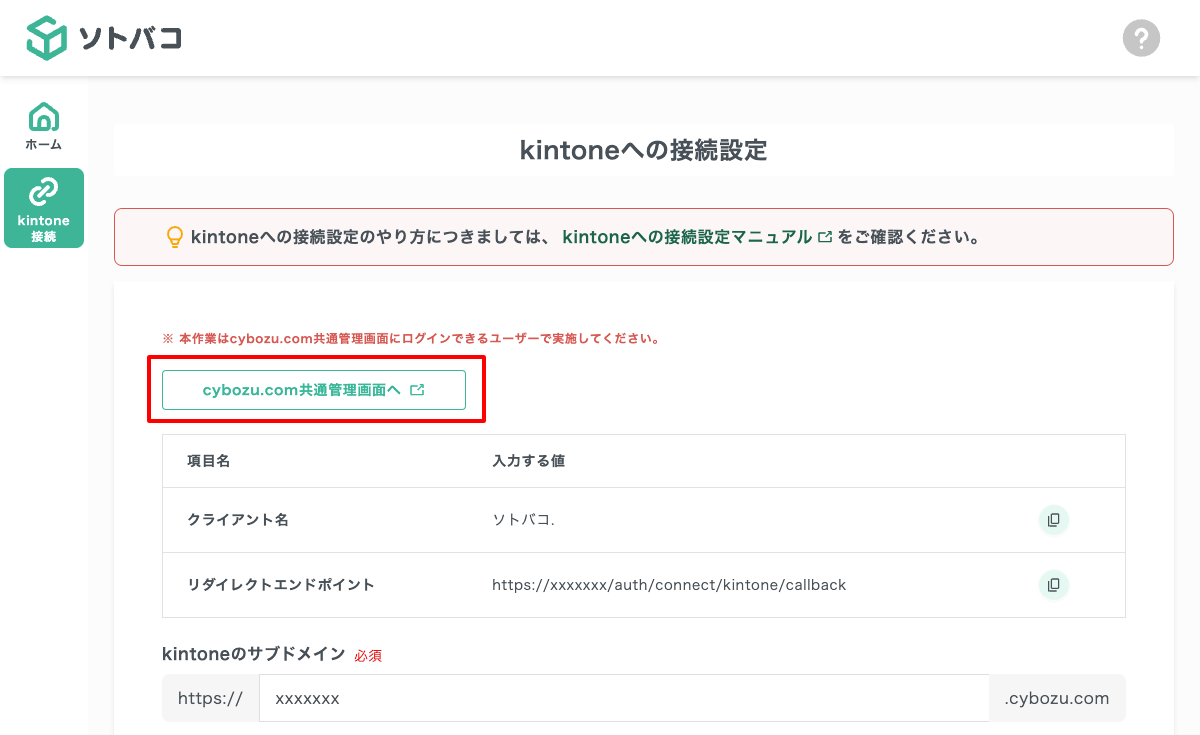Click the kintoneへの接続設定 page heading
The image size is (1200, 735).
pyautogui.click(x=643, y=150)
